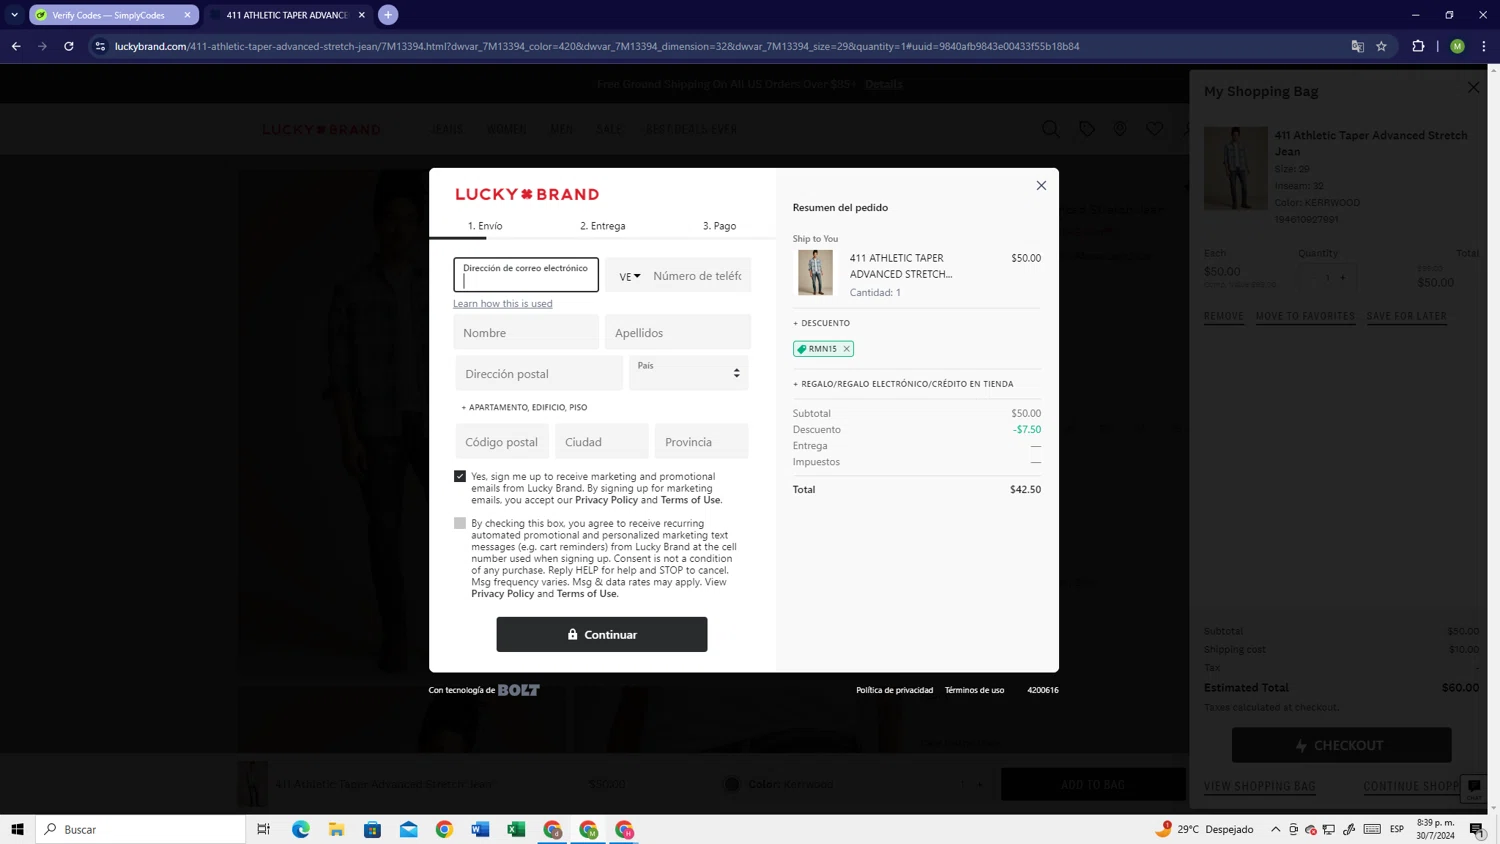The height and width of the screenshot is (844, 1500).
Task: Launch Microsoft Edge from the taskbar
Action: tap(301, 829)
